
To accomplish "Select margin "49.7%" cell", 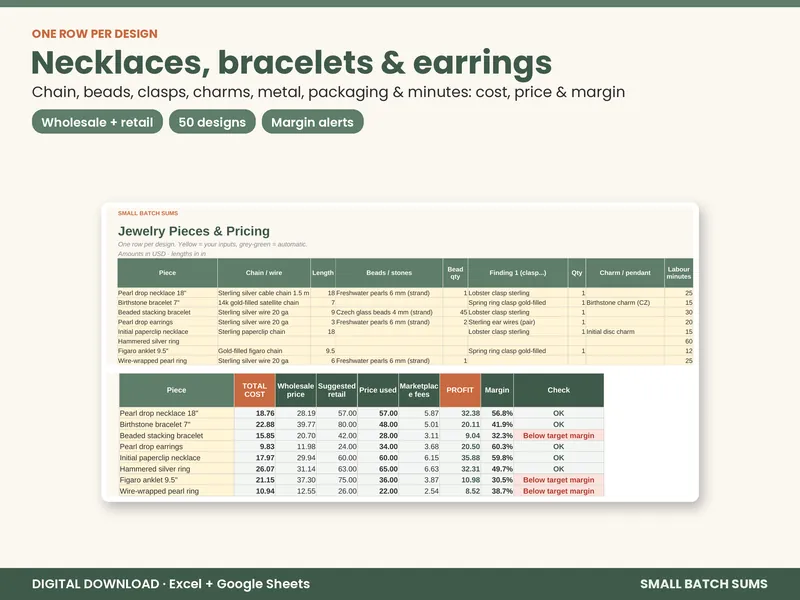I will [497, 469].
